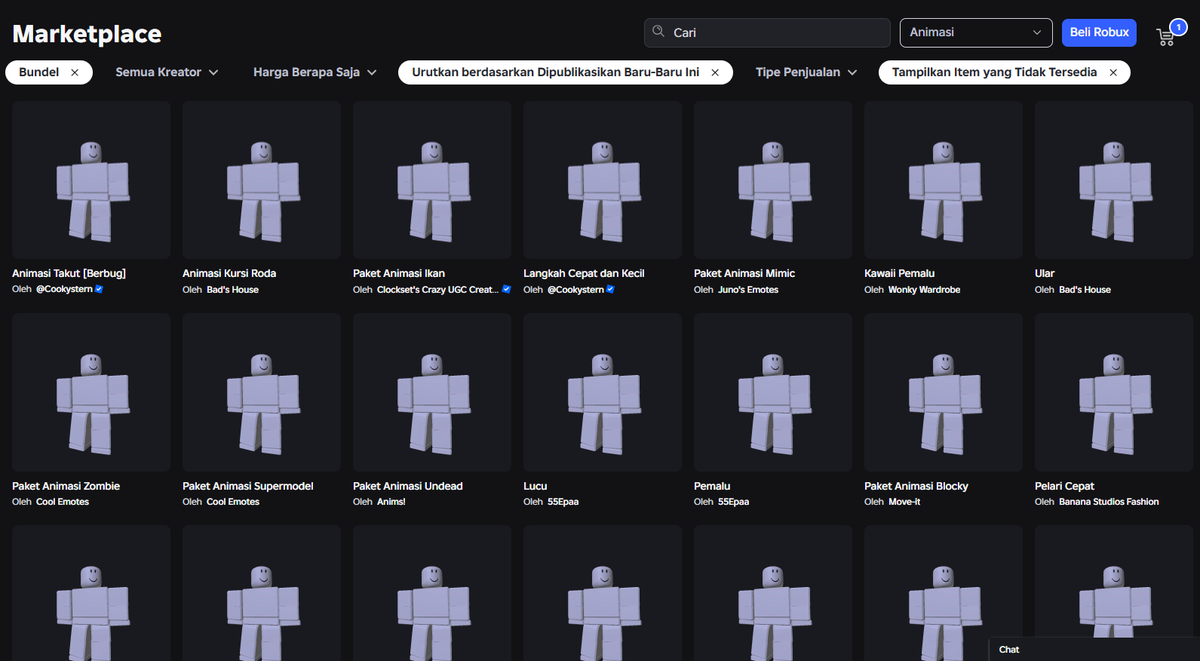Screen dimensions: 1200x661
Task: Click the Marketplace heading
Action: 87,34
